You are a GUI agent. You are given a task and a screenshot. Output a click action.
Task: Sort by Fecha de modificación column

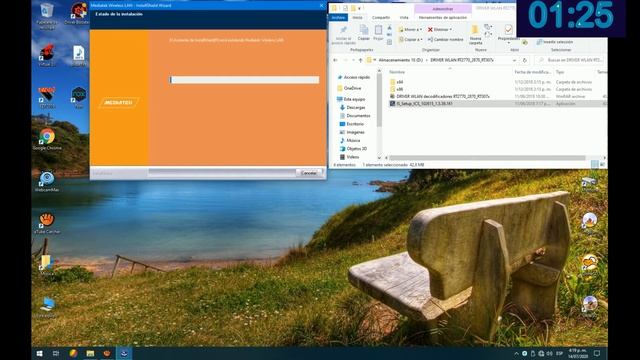click(x=533, y=72)
